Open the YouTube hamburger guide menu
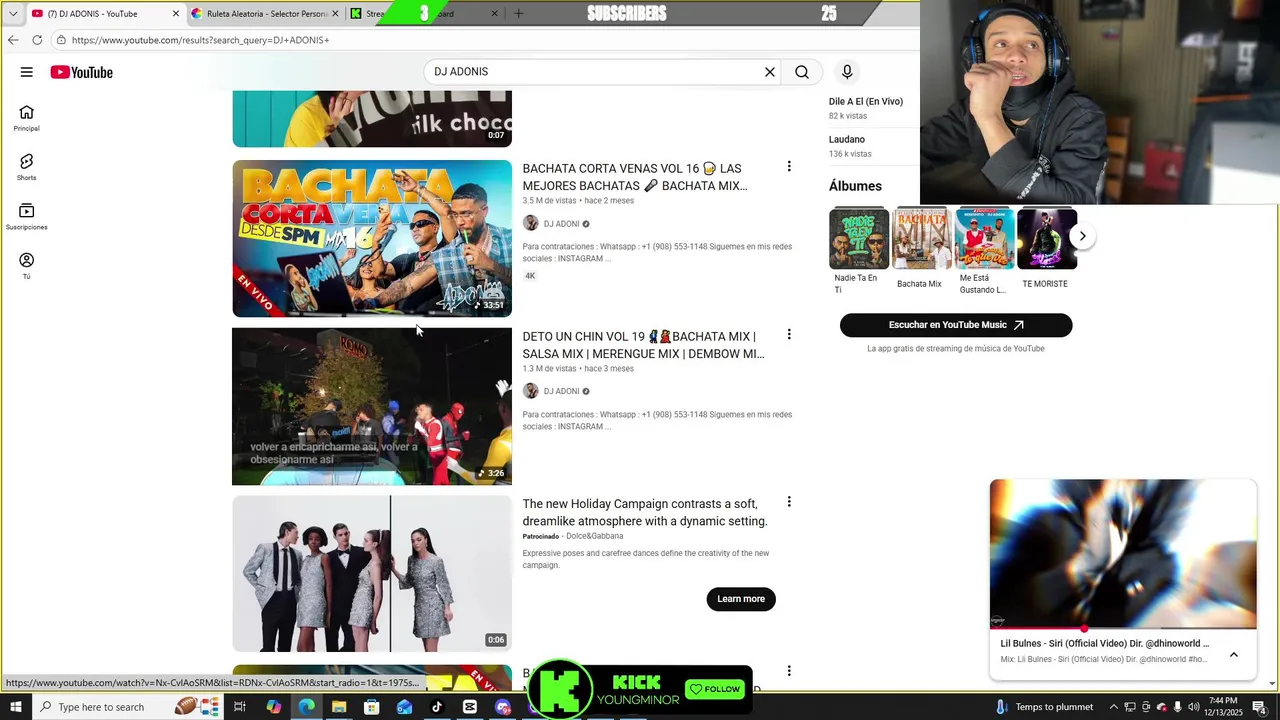Screen dimensions: 1280x720 click(x=27, y=72)
